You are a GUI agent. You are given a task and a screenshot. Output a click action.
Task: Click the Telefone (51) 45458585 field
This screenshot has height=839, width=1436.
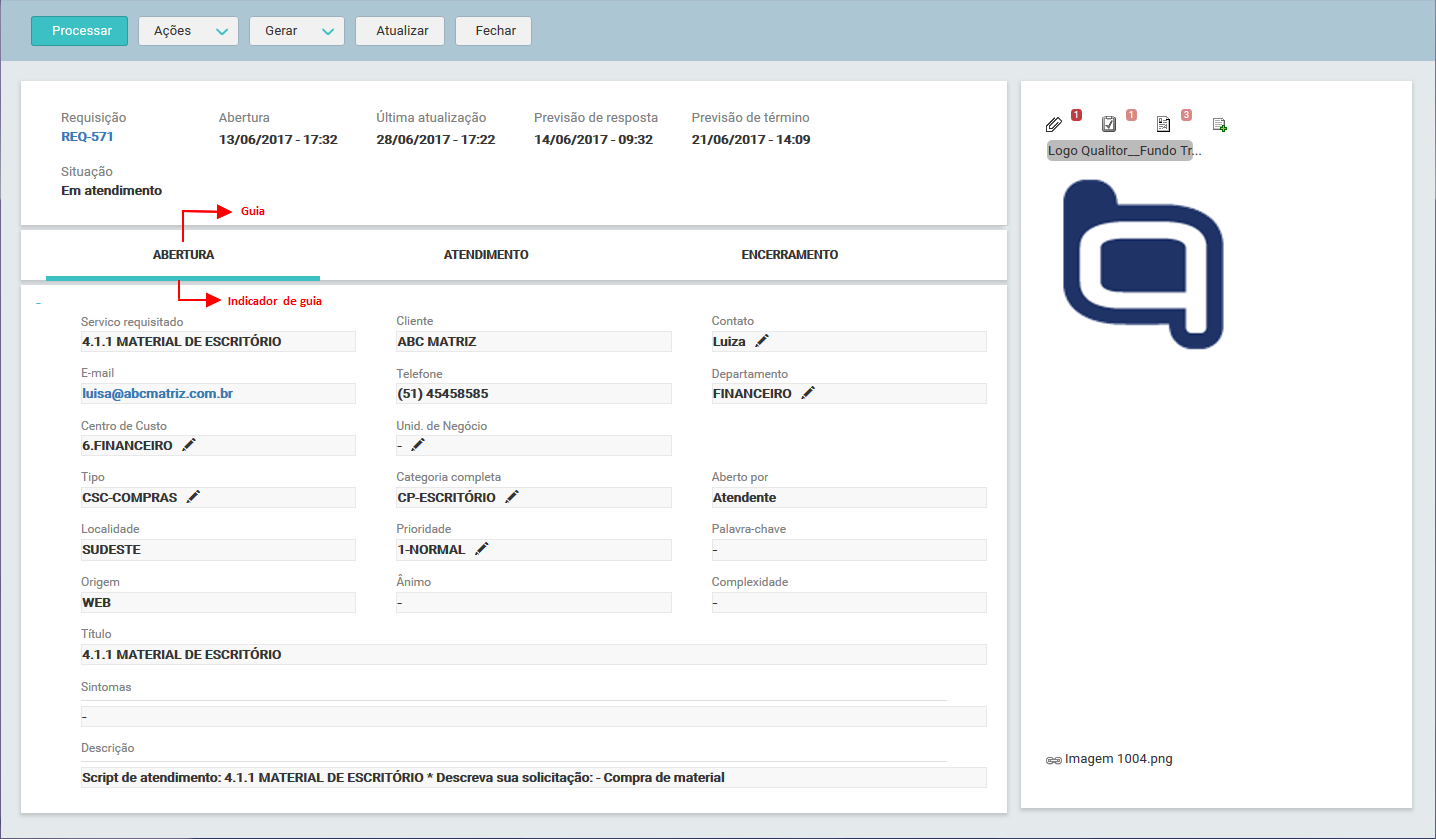(534, 394)
